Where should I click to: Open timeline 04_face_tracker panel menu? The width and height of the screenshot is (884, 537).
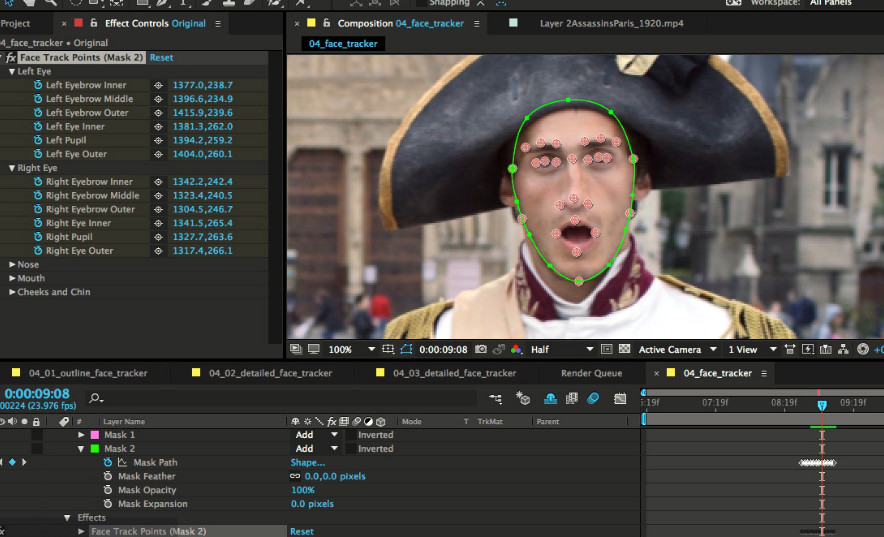pyautogui.click(x=764, y=373)
